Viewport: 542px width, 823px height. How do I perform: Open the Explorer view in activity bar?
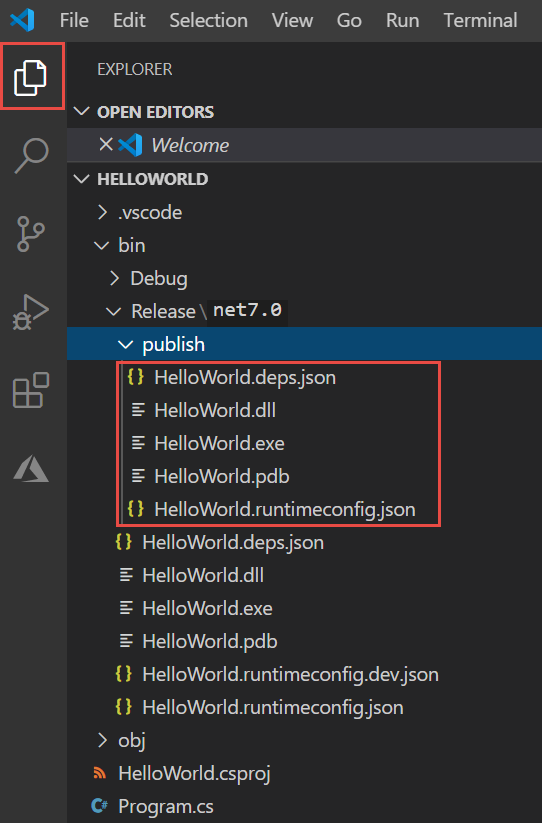[x=30, y=77]
